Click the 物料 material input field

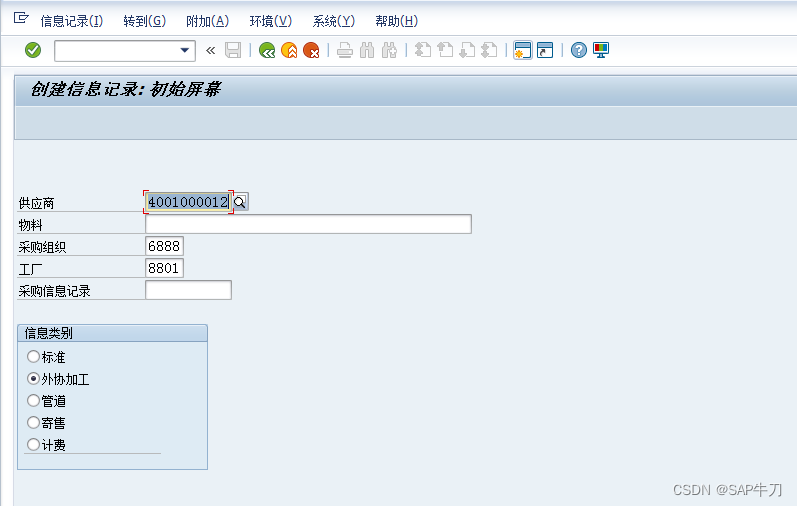coord(309,224)
